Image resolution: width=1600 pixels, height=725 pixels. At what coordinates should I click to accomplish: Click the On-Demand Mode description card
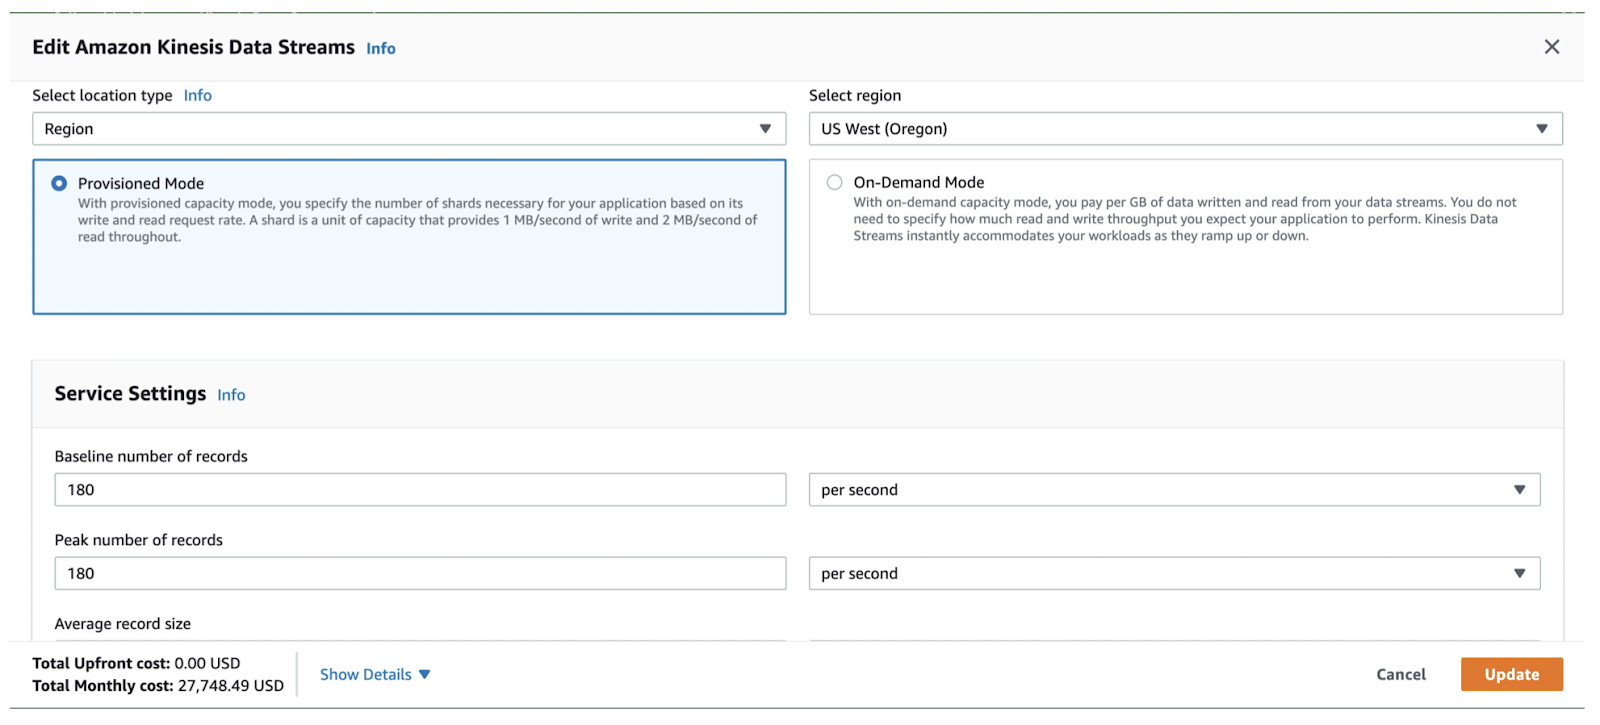[1184, 270]
